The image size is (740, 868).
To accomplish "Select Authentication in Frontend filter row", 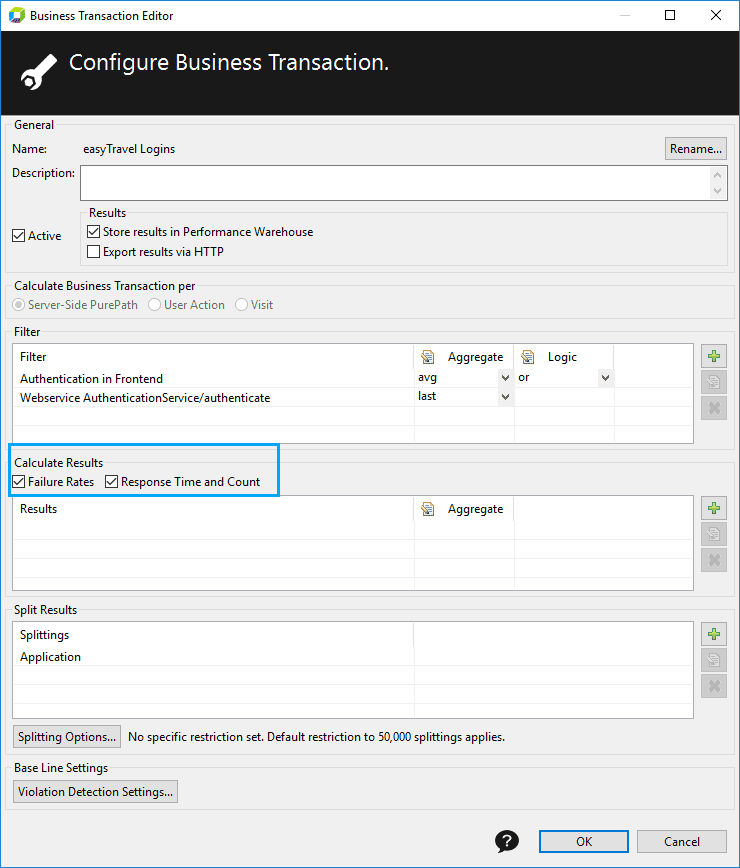I will (214, 379).
